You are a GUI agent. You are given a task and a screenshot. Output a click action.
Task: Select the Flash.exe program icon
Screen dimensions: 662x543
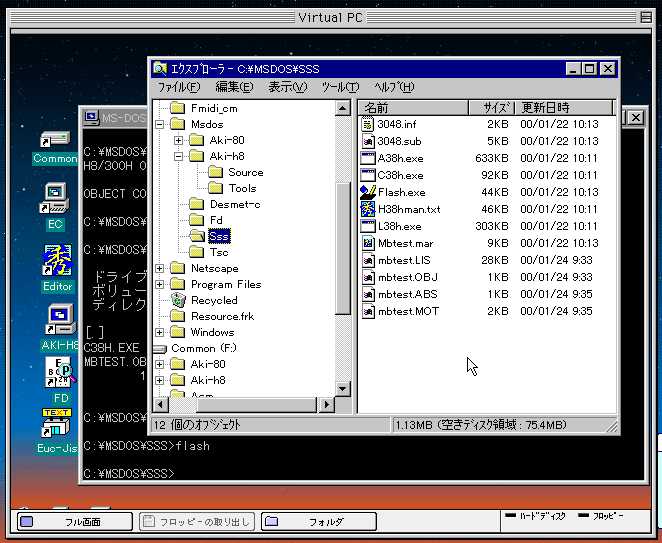point(368,192)
